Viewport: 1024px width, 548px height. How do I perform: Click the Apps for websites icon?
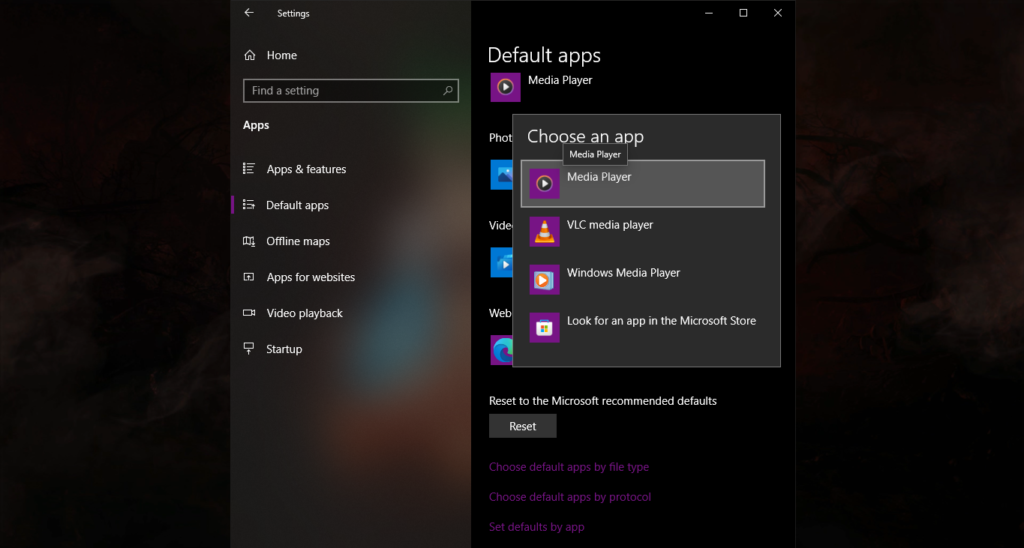pyautogui.click(x=249, y=277)
